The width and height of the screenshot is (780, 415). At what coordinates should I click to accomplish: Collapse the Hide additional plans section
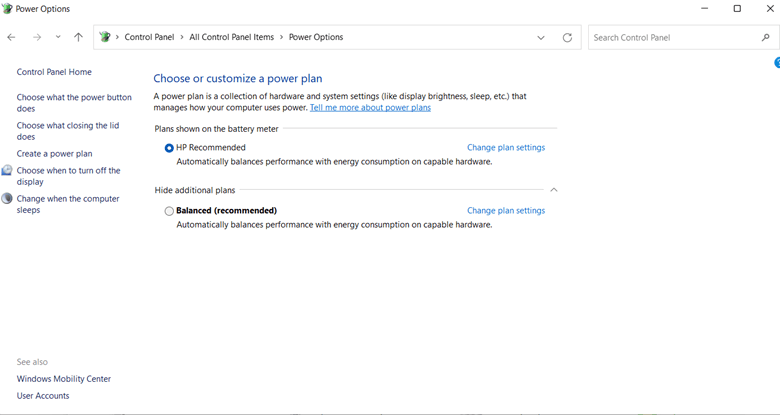[553, 190]
